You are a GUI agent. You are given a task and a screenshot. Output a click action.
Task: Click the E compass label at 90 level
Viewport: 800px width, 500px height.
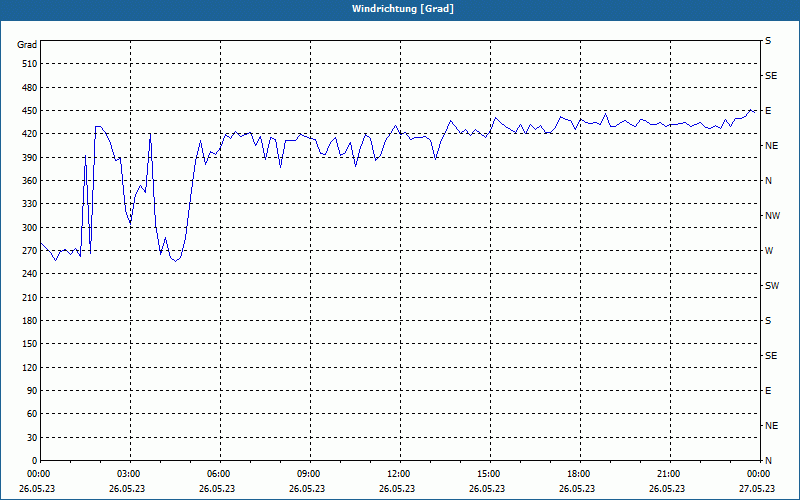pos(768,391)
